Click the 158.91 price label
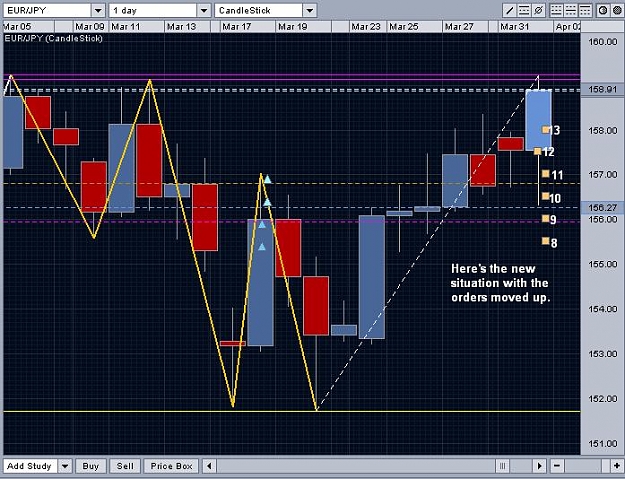This screenshot has width=625, height=479. (x=602, y=89)
